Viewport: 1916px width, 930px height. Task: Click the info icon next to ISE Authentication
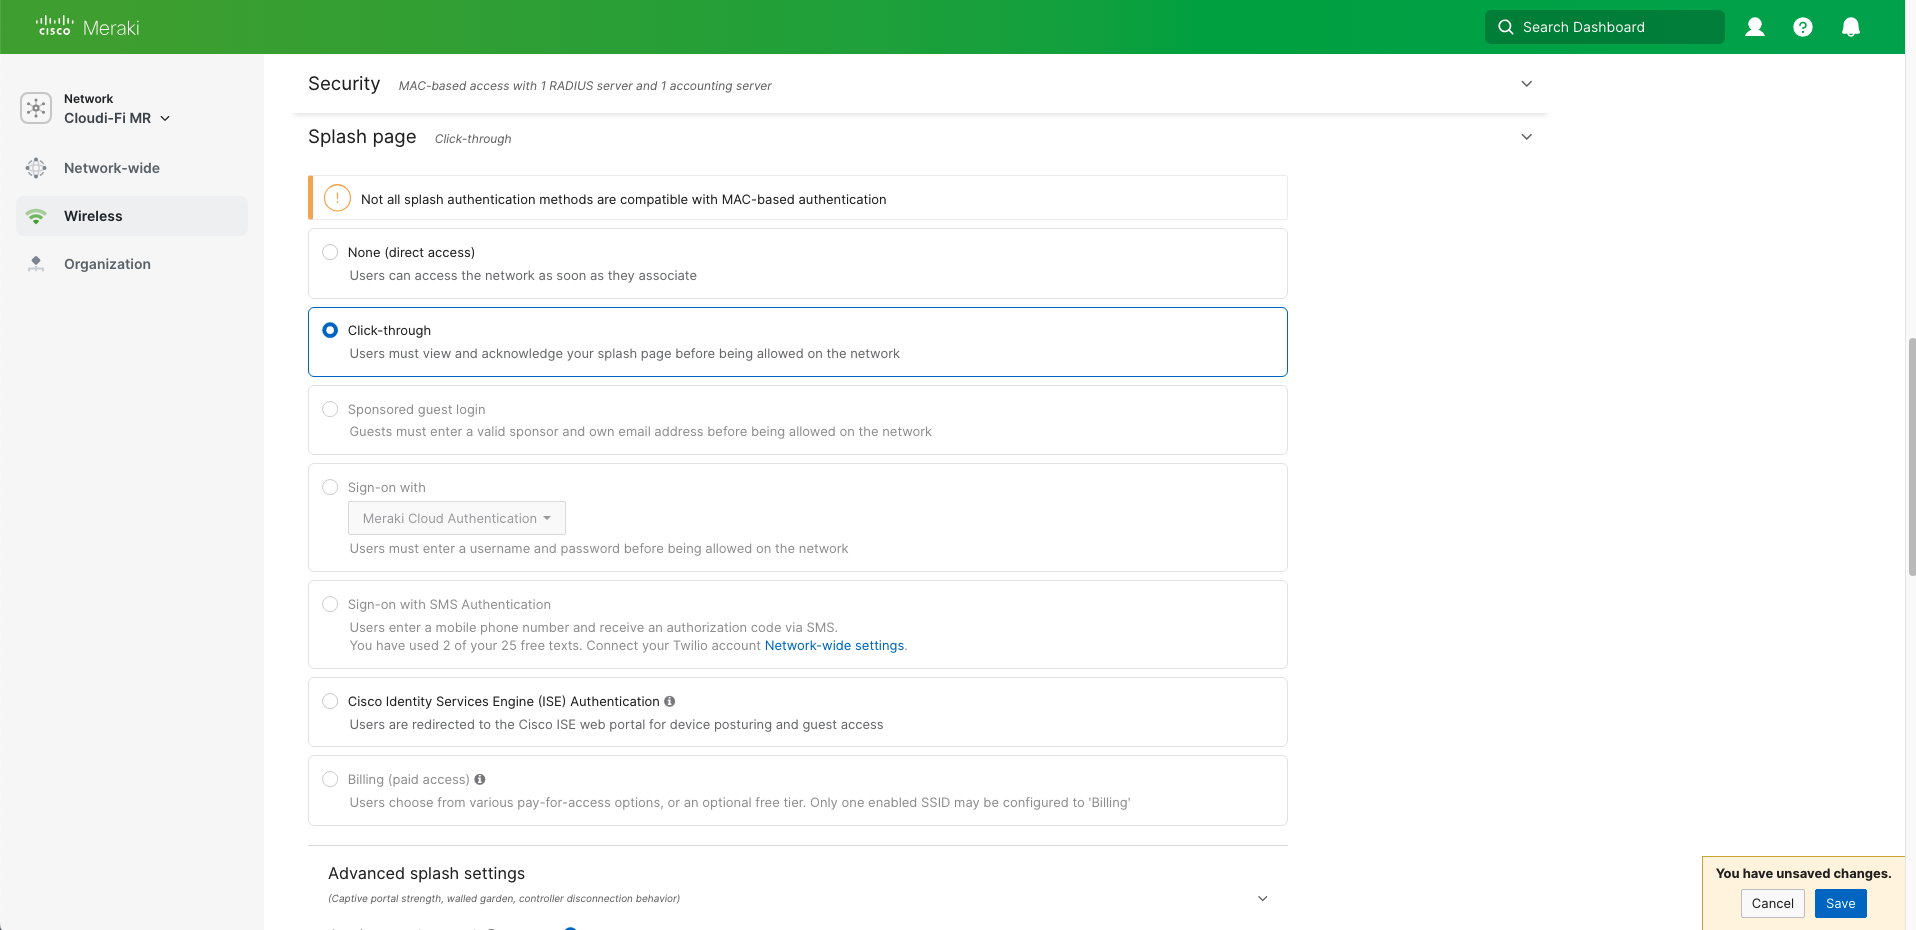point(669,701)
